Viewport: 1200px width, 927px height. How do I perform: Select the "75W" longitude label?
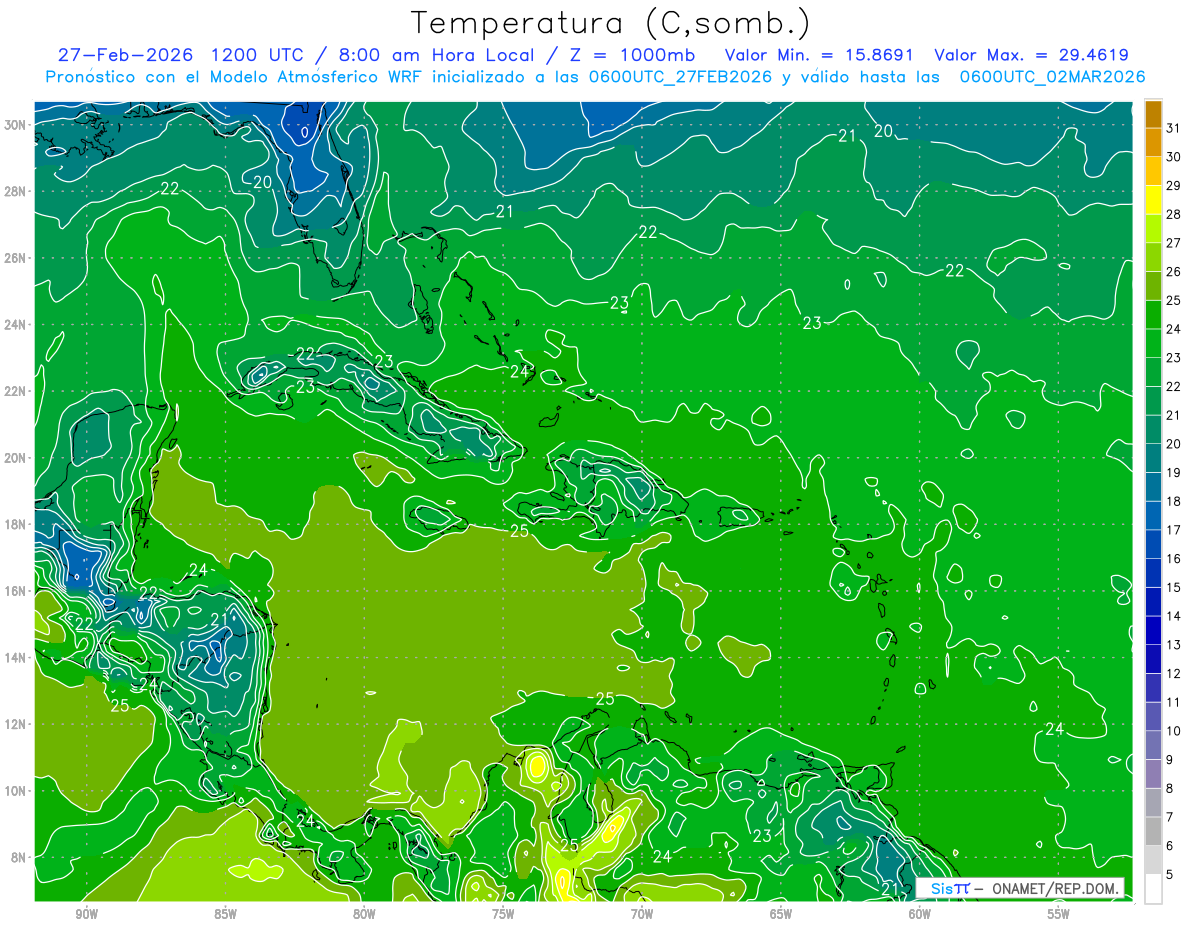503,914
